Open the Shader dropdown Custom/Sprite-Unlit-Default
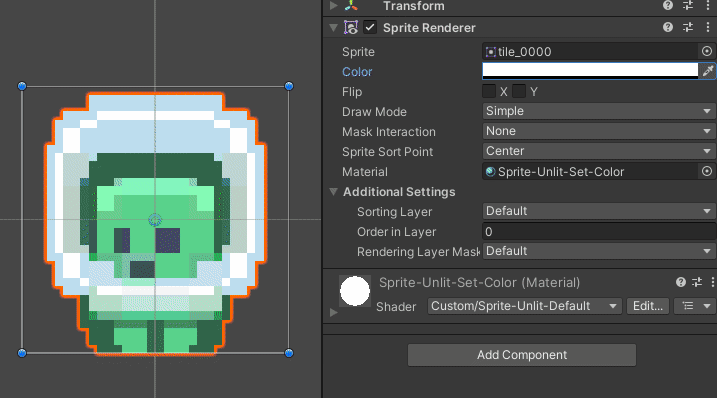Screen dimensions: 717x398 click(524, 306)
